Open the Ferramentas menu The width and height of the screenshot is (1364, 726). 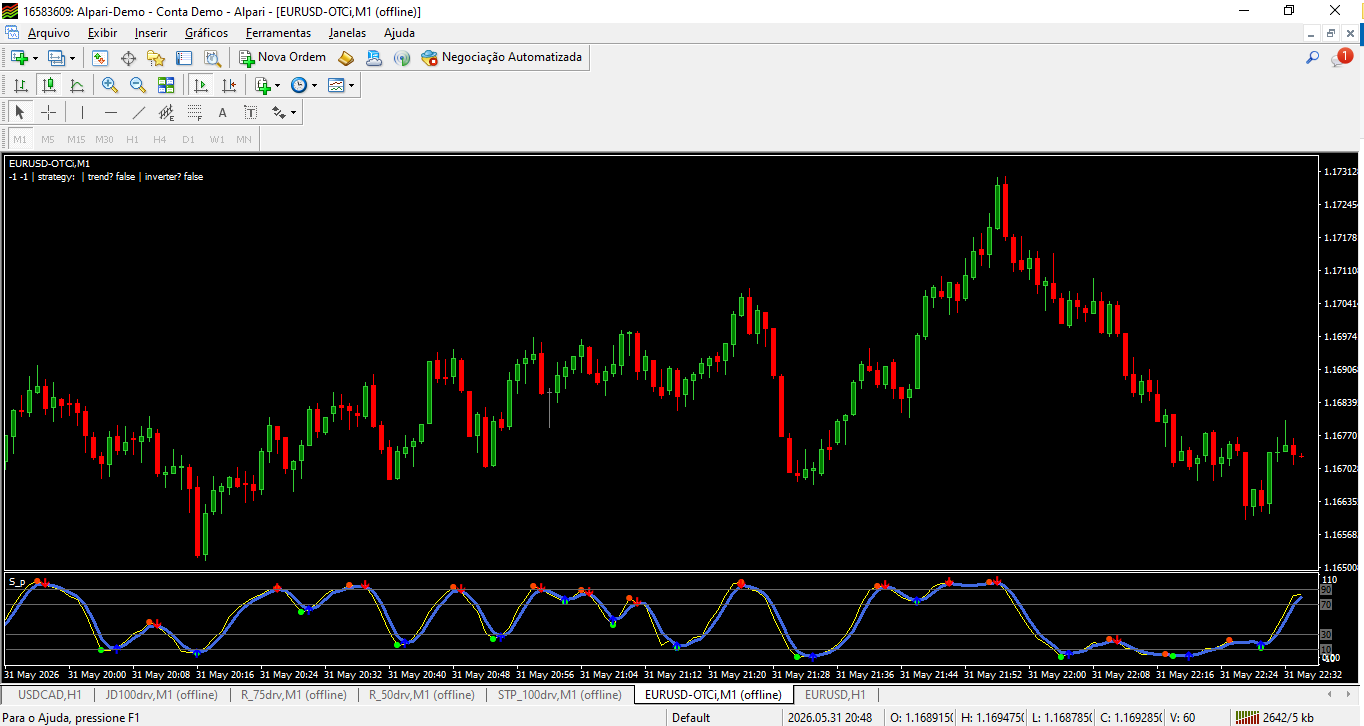coord(279,33)
